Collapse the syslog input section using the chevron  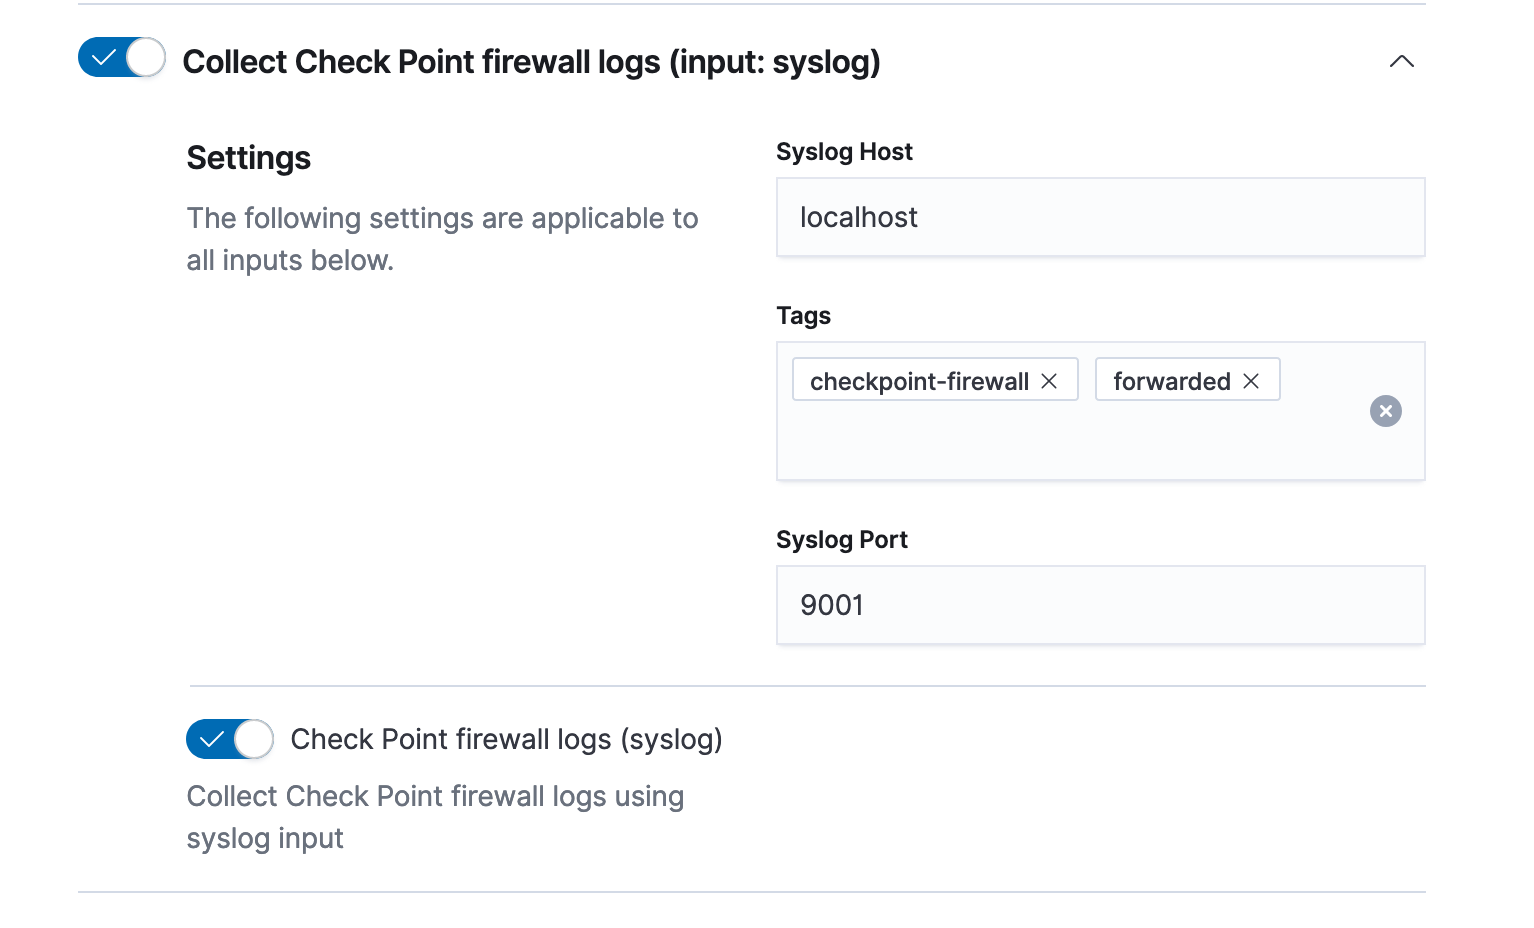(1401, 62)
